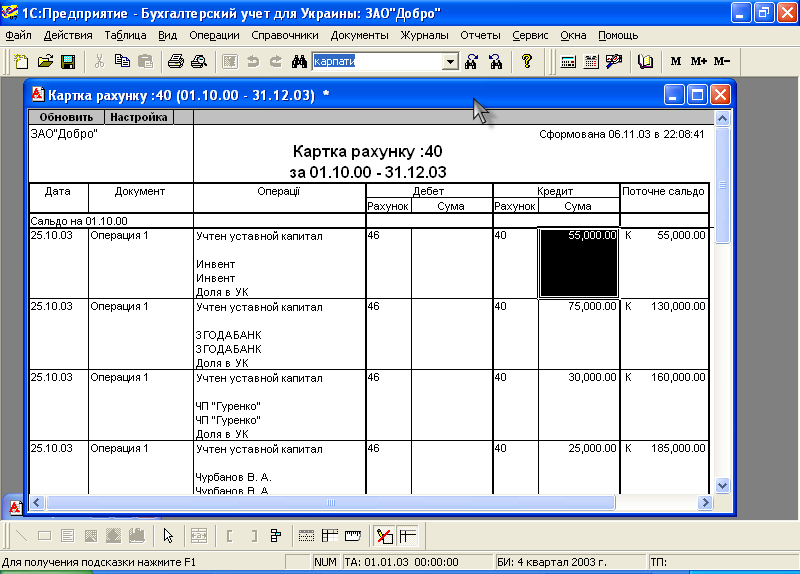Click the Настройка button

point(139,117)
